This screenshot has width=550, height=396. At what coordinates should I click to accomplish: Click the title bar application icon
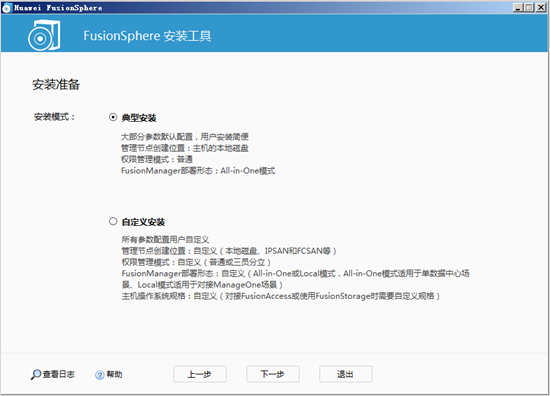click(x=7, y=8)
